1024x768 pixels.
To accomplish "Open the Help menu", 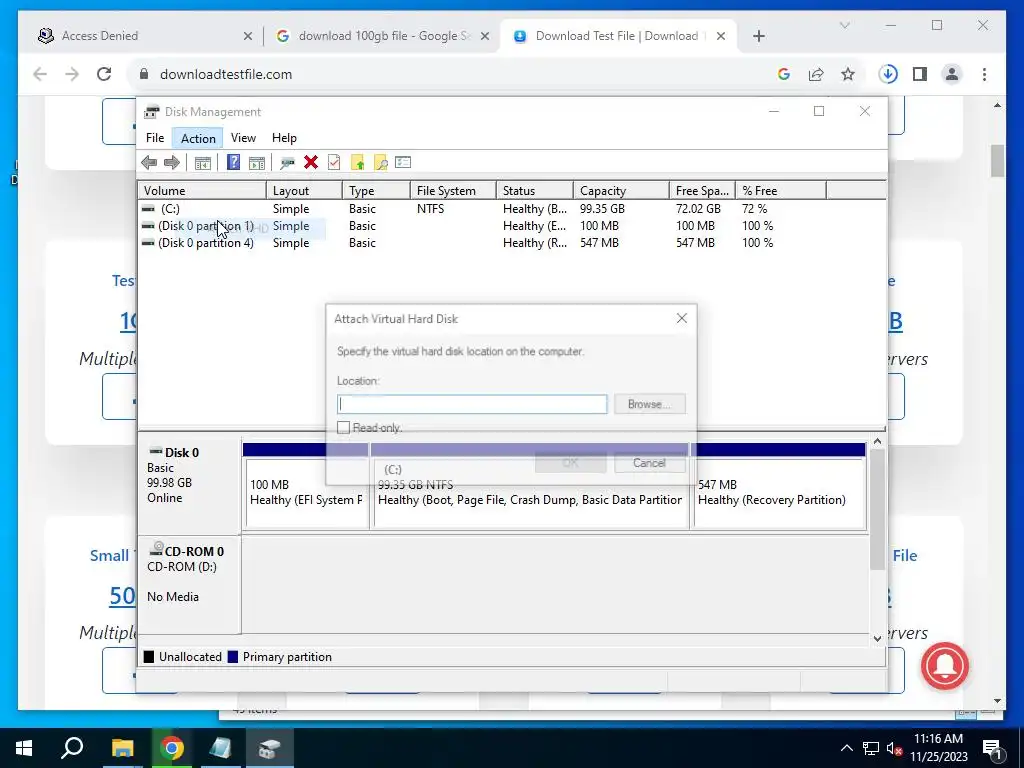I will click(284, 138).
